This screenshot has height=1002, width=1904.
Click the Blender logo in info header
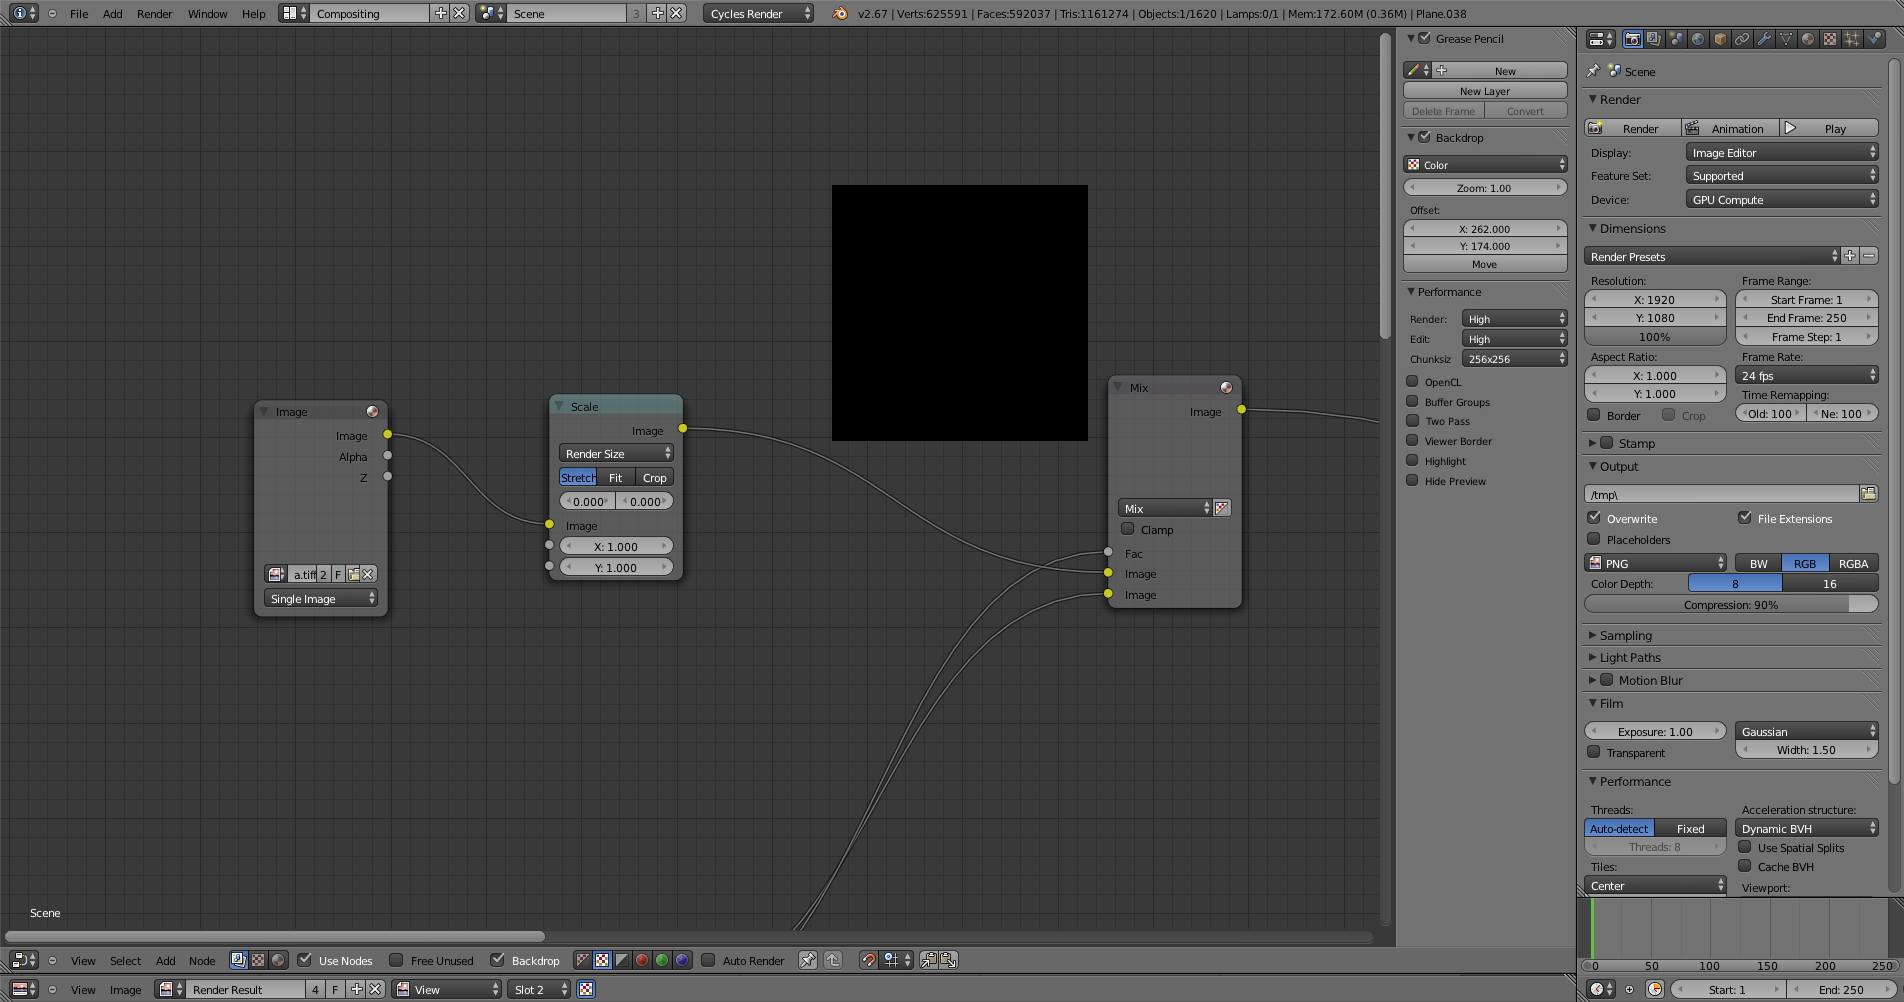pos(840,14)
